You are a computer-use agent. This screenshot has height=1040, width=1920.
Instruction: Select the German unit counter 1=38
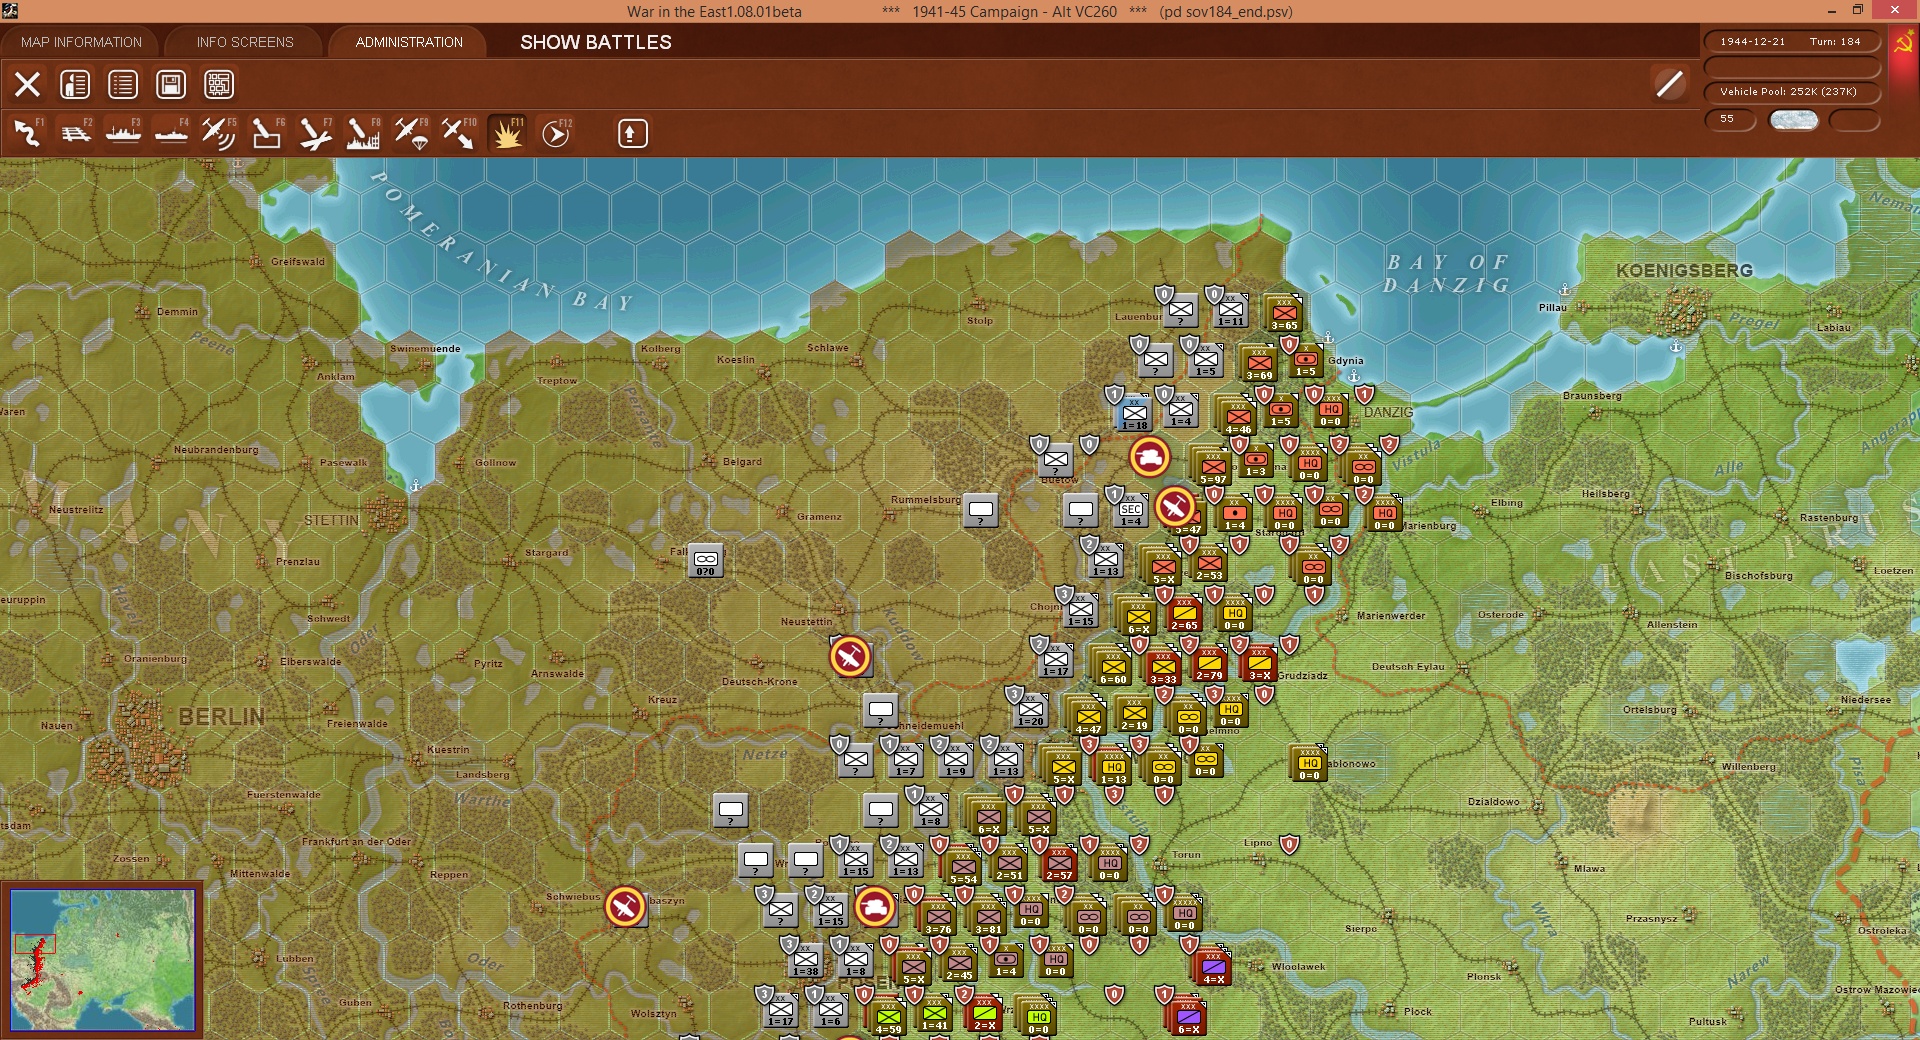pyautogui.click(x=805, y=960)
